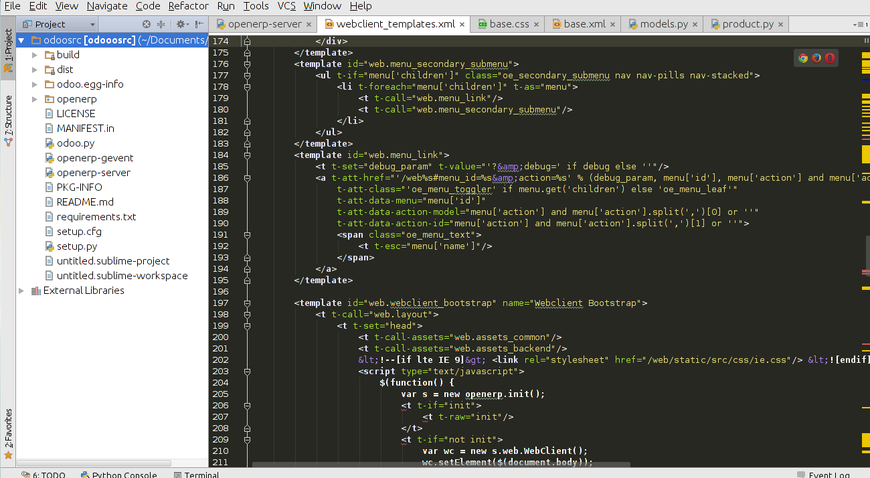Click the scroll from source icon
The image size is (870, 478).
pyautogui.click(x=146, y=24)
